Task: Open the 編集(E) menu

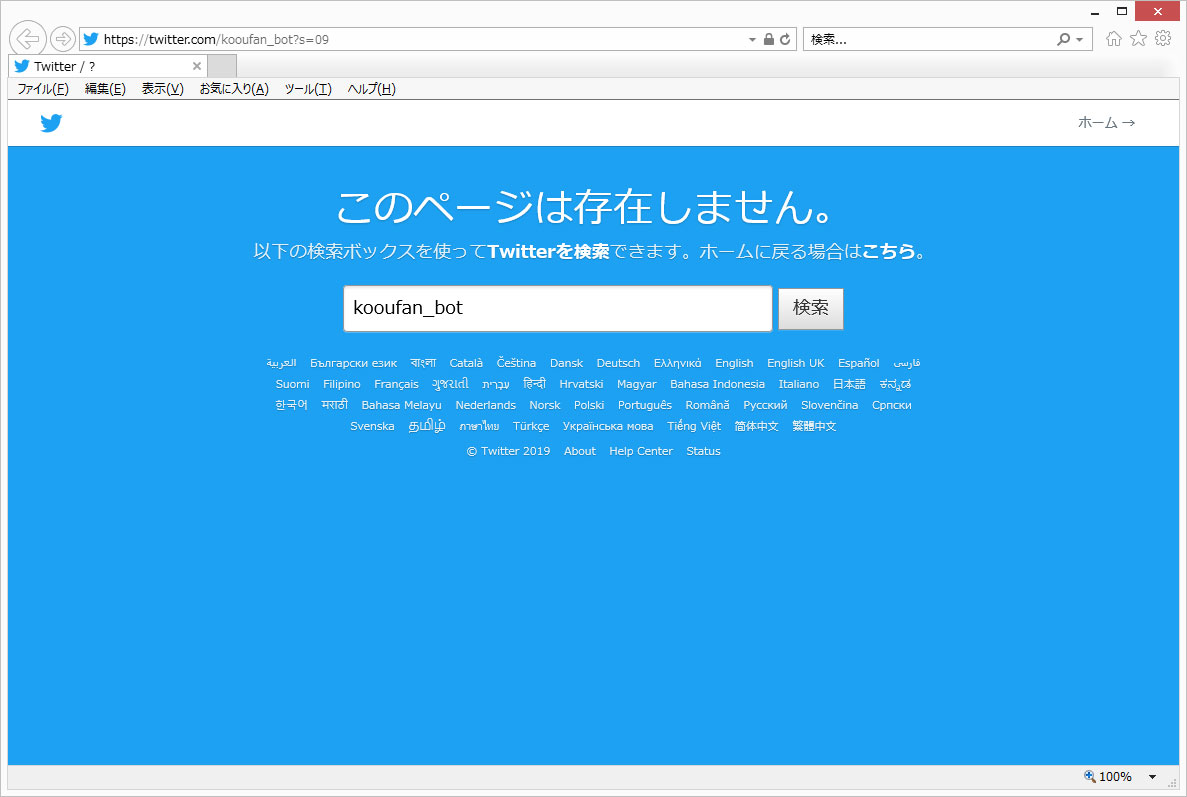Action: 105,89
